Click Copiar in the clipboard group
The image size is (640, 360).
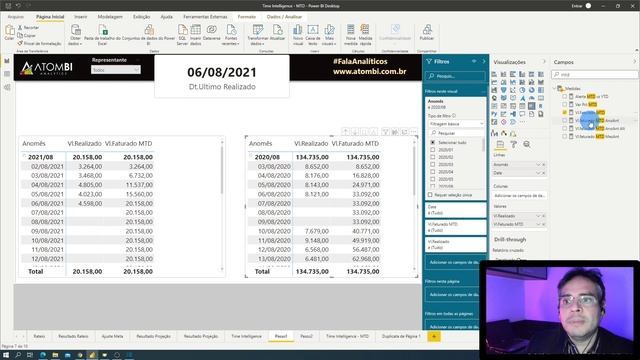click(x=27, y=36)
